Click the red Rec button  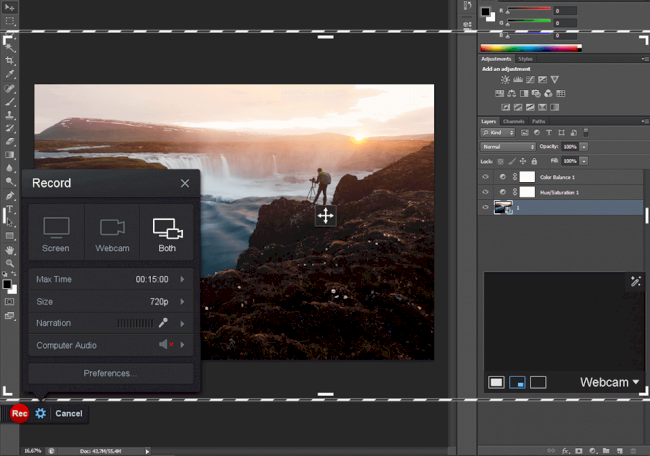pos(19,413)
